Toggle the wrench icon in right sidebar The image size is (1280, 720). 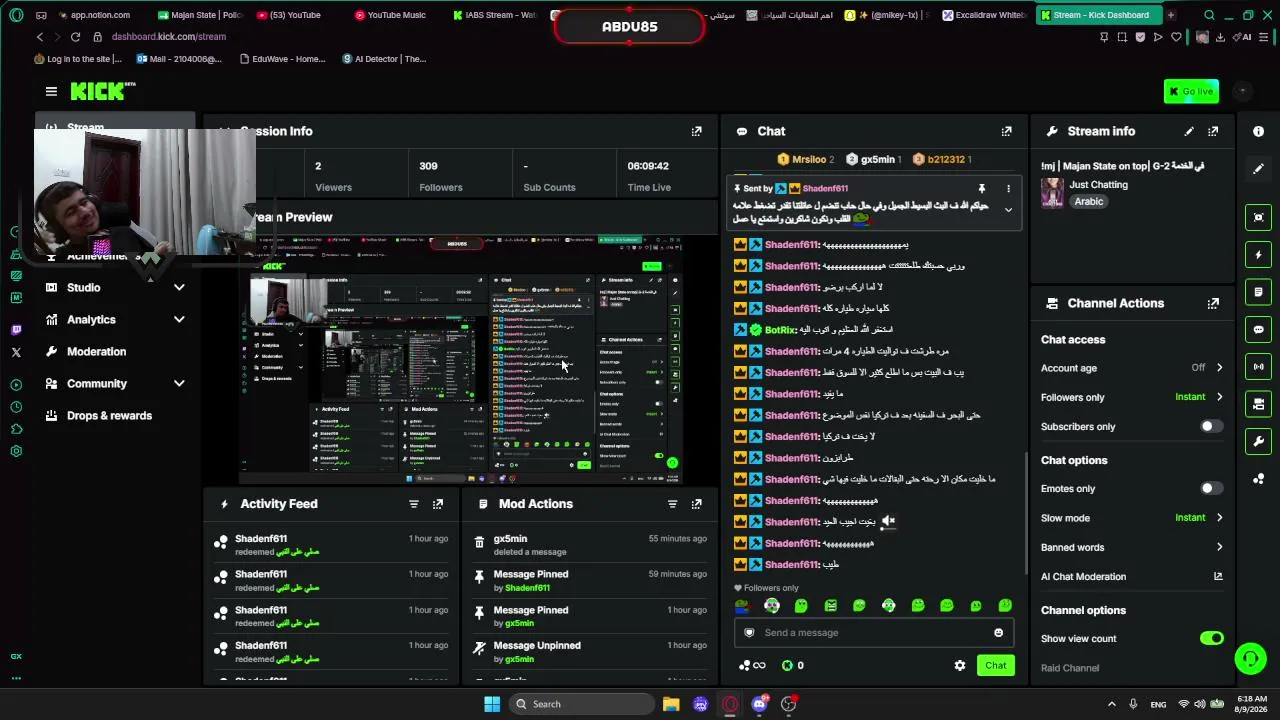tap(1258, 441)
